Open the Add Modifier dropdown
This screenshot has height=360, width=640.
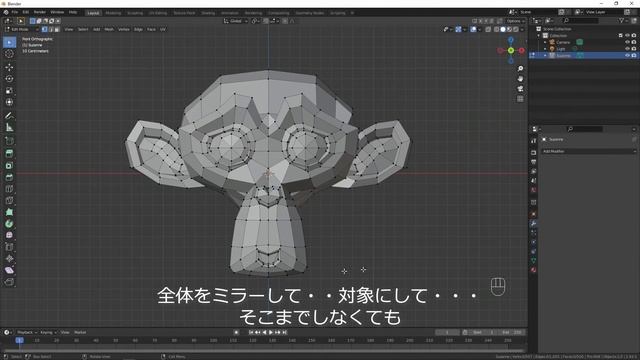click(589, 151)
